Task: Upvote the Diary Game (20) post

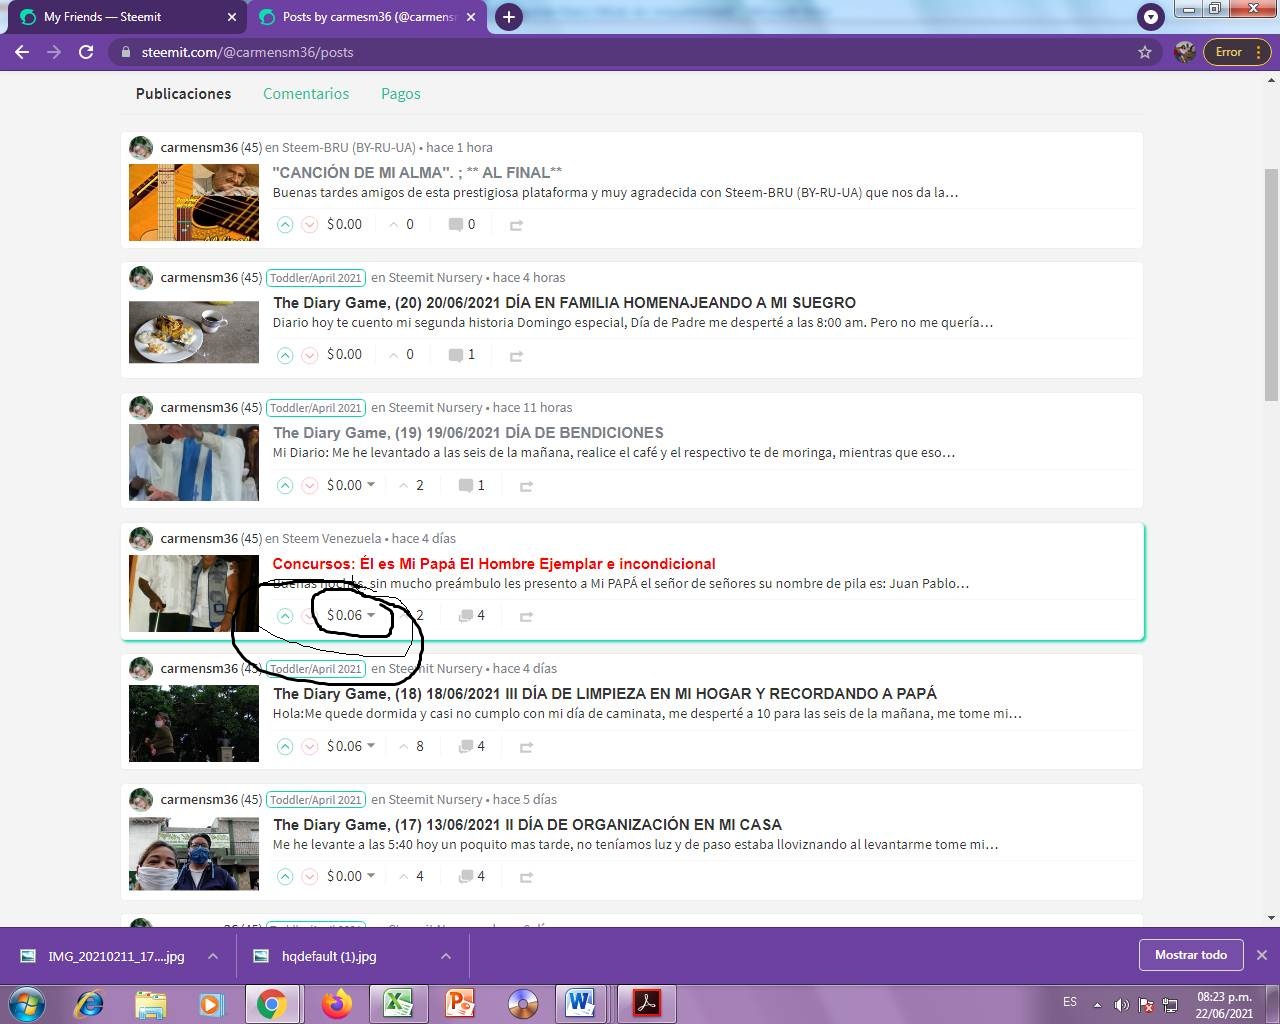Action: coord(285,355)
